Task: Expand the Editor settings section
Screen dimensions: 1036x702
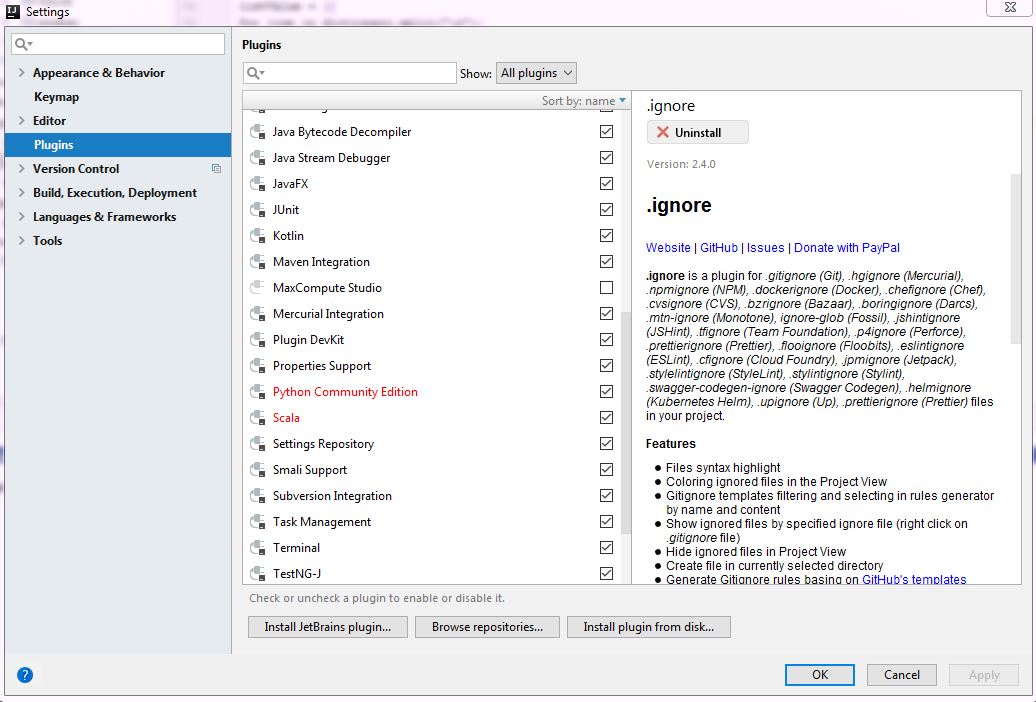Action: (22, 120)
